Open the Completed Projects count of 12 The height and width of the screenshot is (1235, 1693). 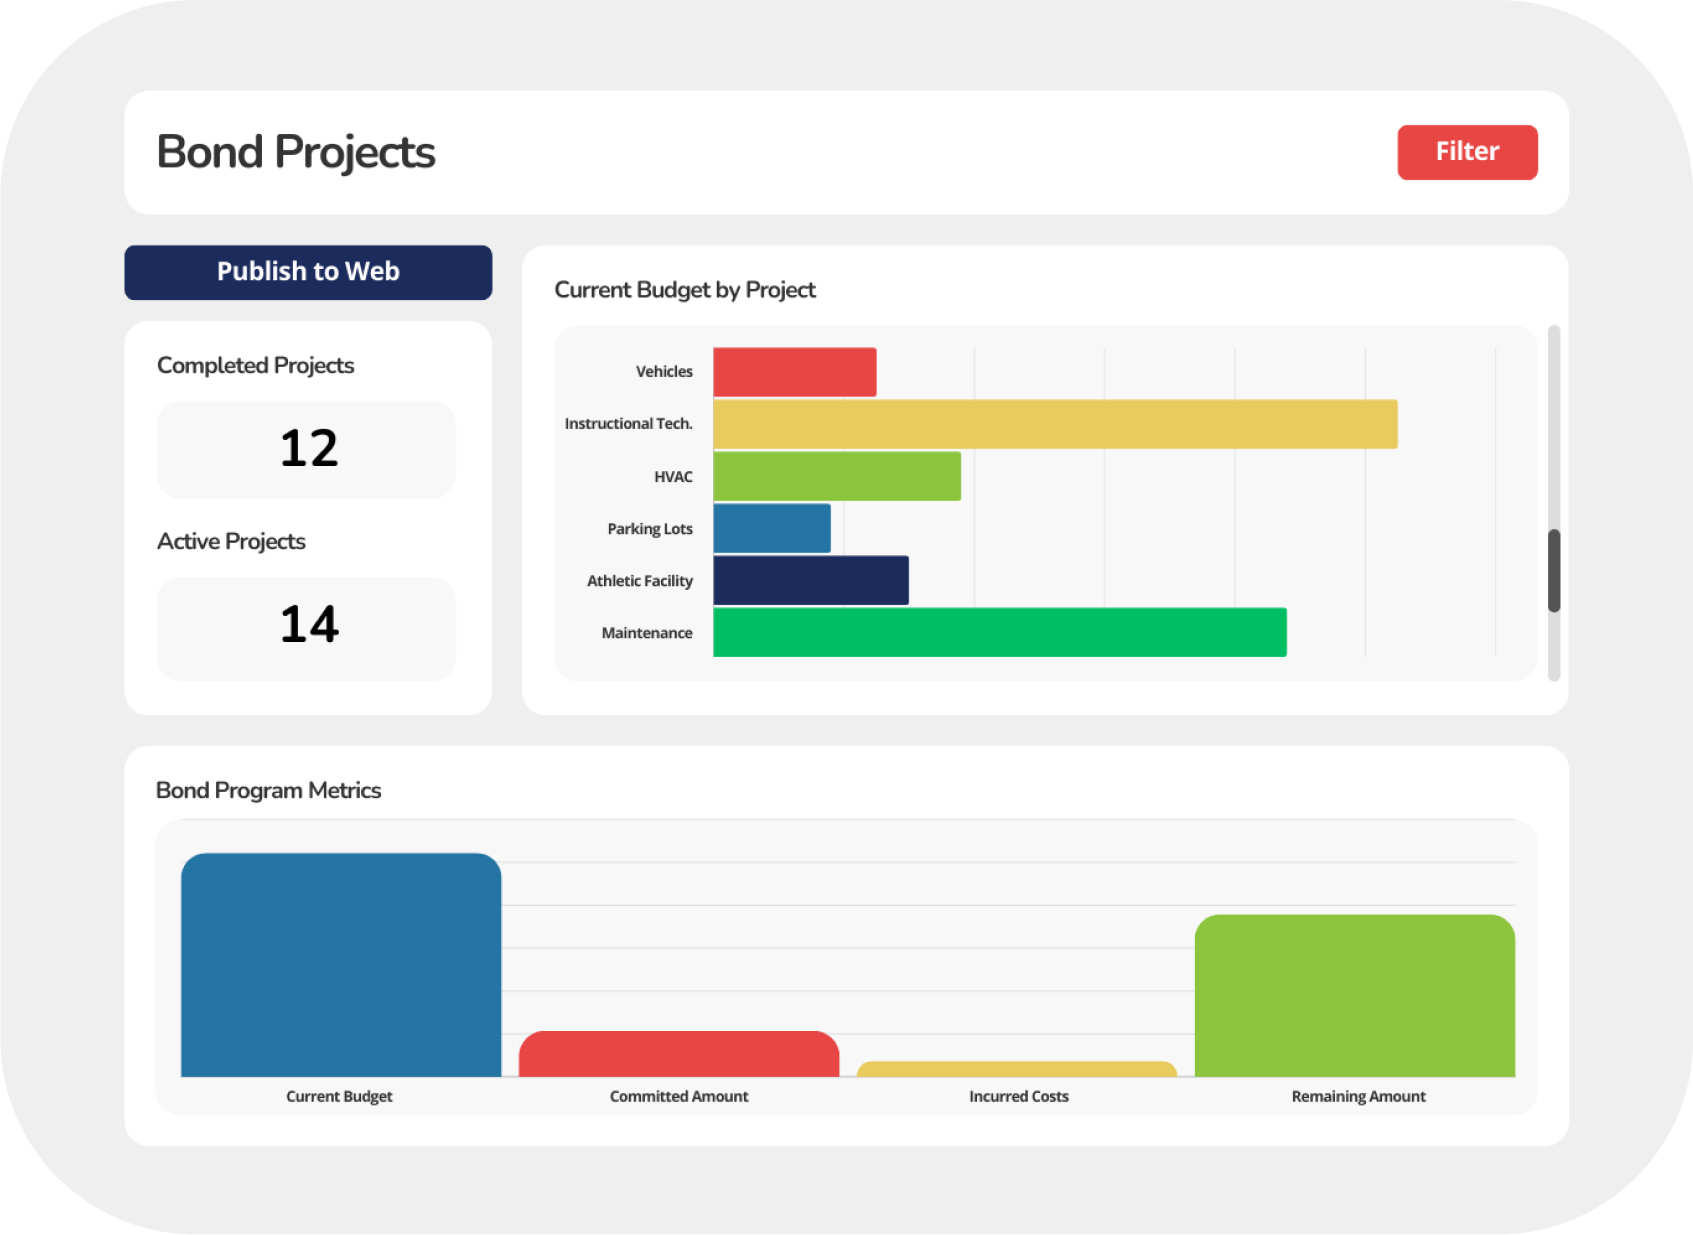point(307,449)
